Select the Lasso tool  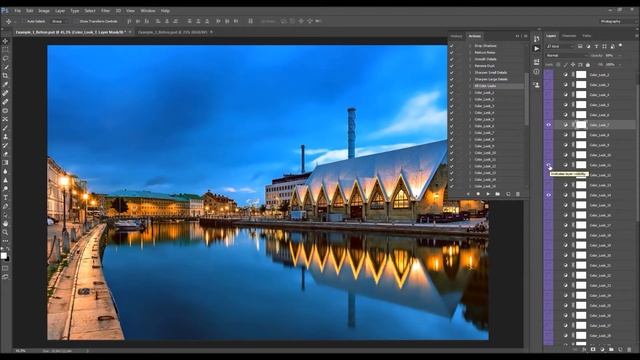(5, 58)
